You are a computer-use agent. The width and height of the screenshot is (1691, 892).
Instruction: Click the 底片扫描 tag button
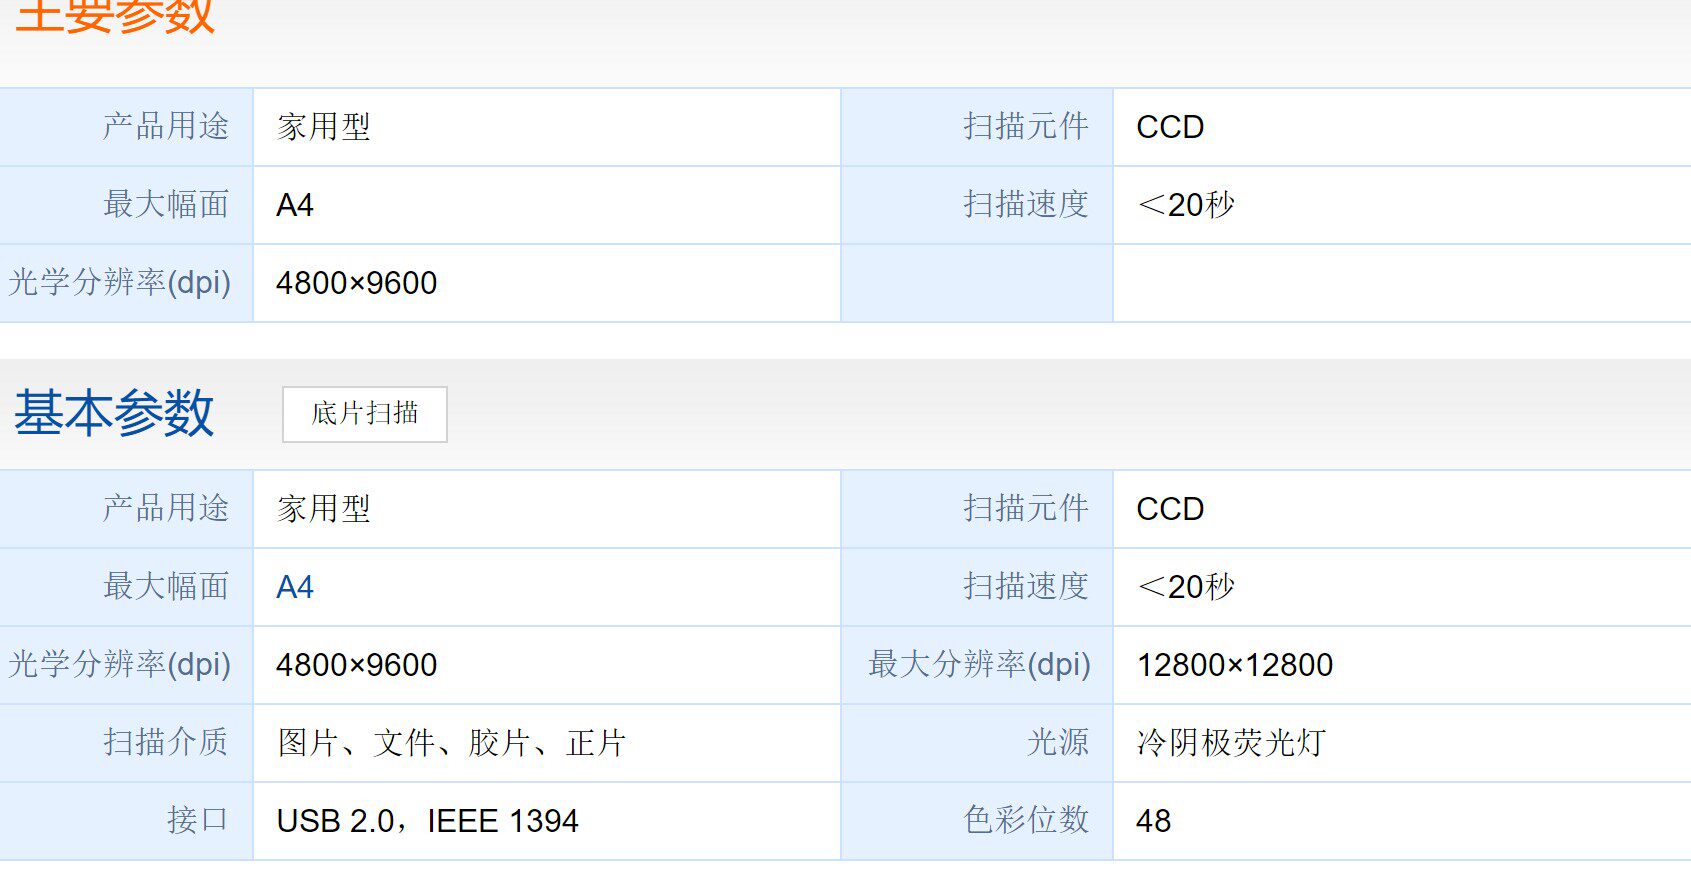(364, 414)
